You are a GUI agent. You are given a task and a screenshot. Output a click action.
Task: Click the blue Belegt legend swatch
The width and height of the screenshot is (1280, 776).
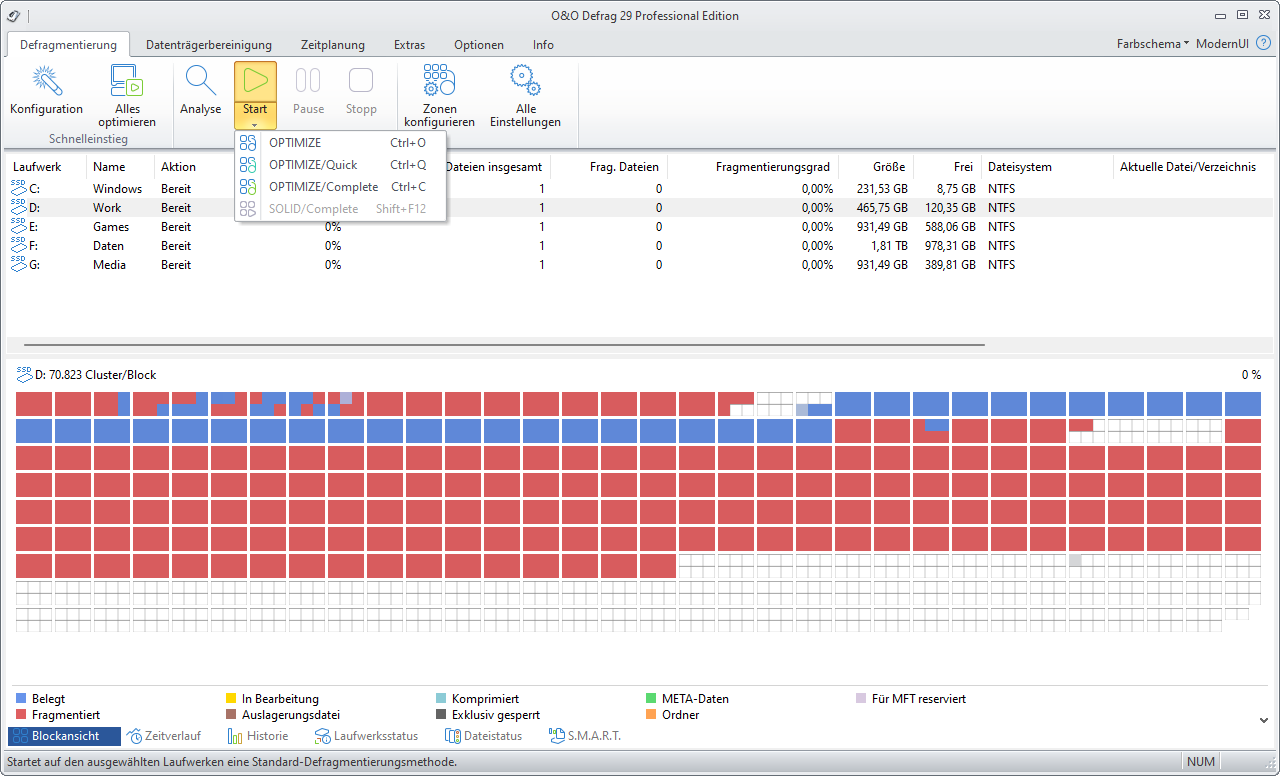coord(22,699)
